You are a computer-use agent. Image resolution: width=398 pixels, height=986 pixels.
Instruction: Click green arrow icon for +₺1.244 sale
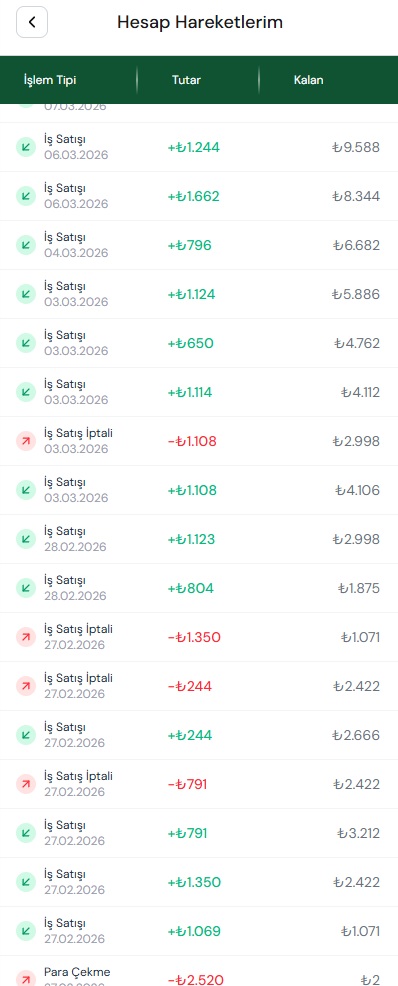point(26,147)
